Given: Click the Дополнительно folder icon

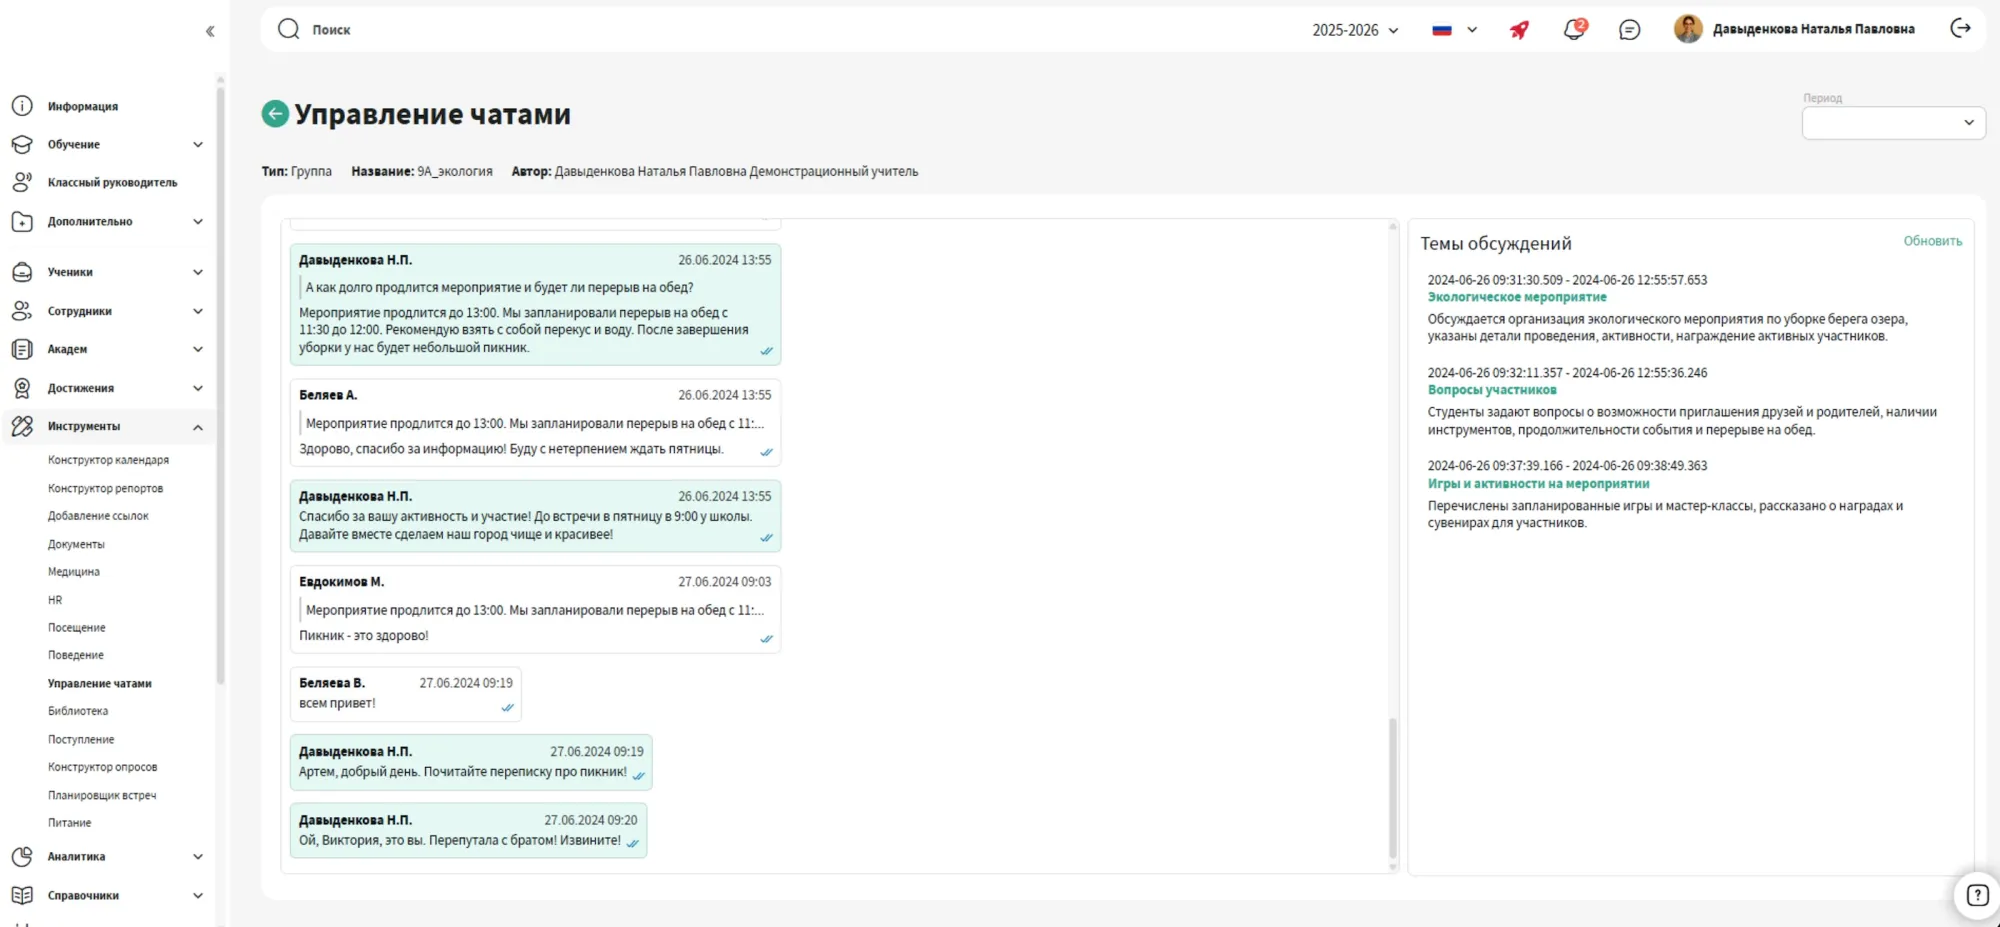Looking at the screenshot, I should pos(22,222).
